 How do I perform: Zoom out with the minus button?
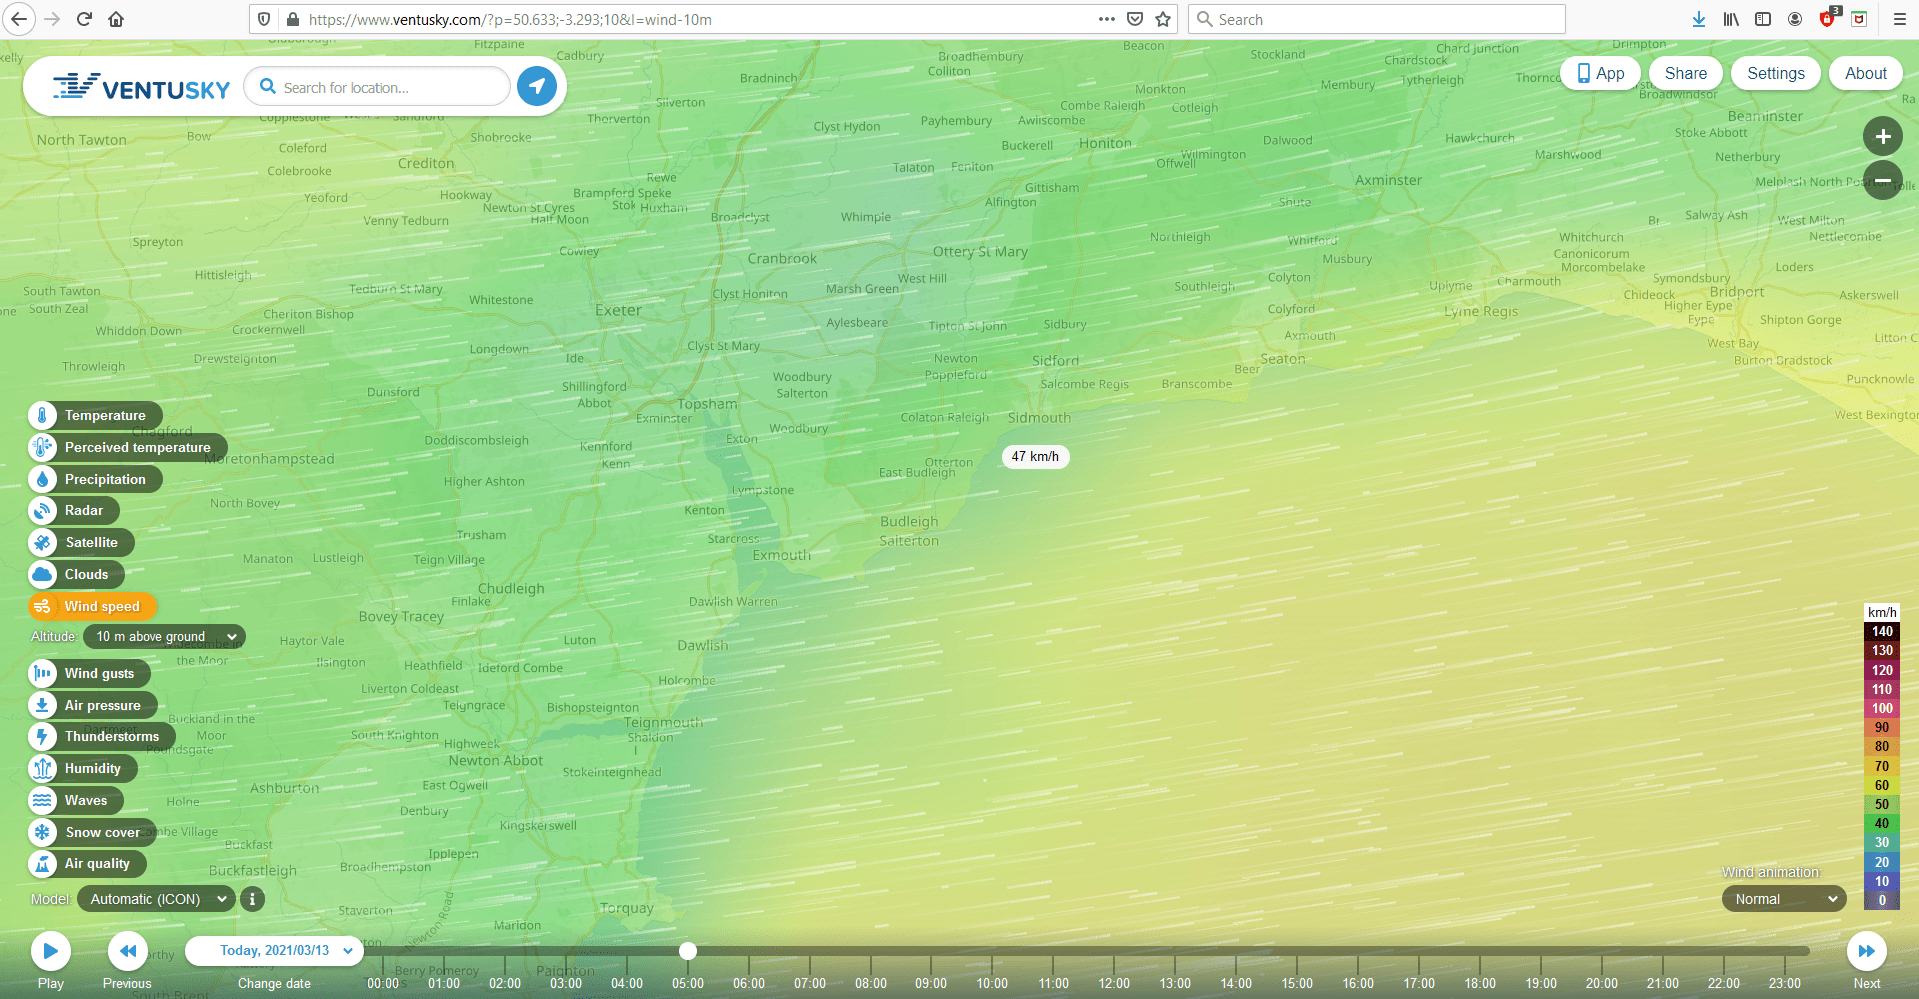1882,180
